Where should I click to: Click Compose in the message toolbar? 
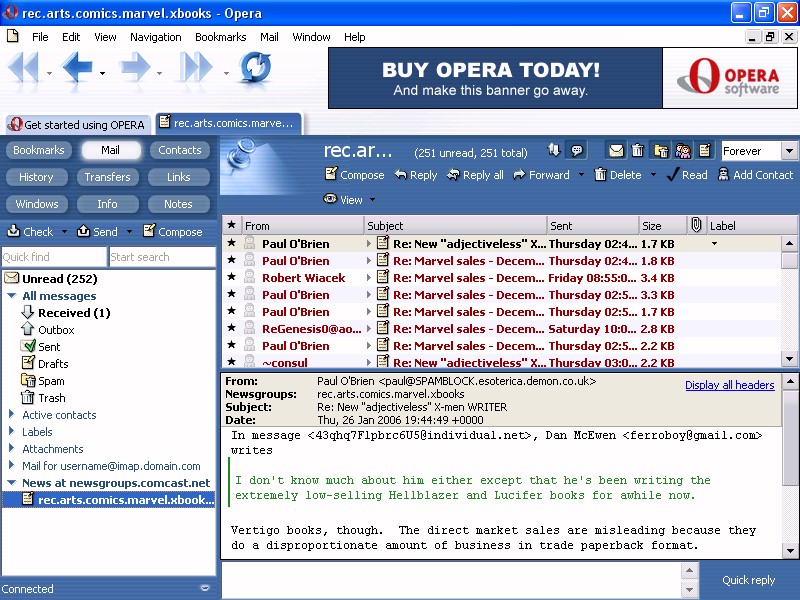point(355,175)
